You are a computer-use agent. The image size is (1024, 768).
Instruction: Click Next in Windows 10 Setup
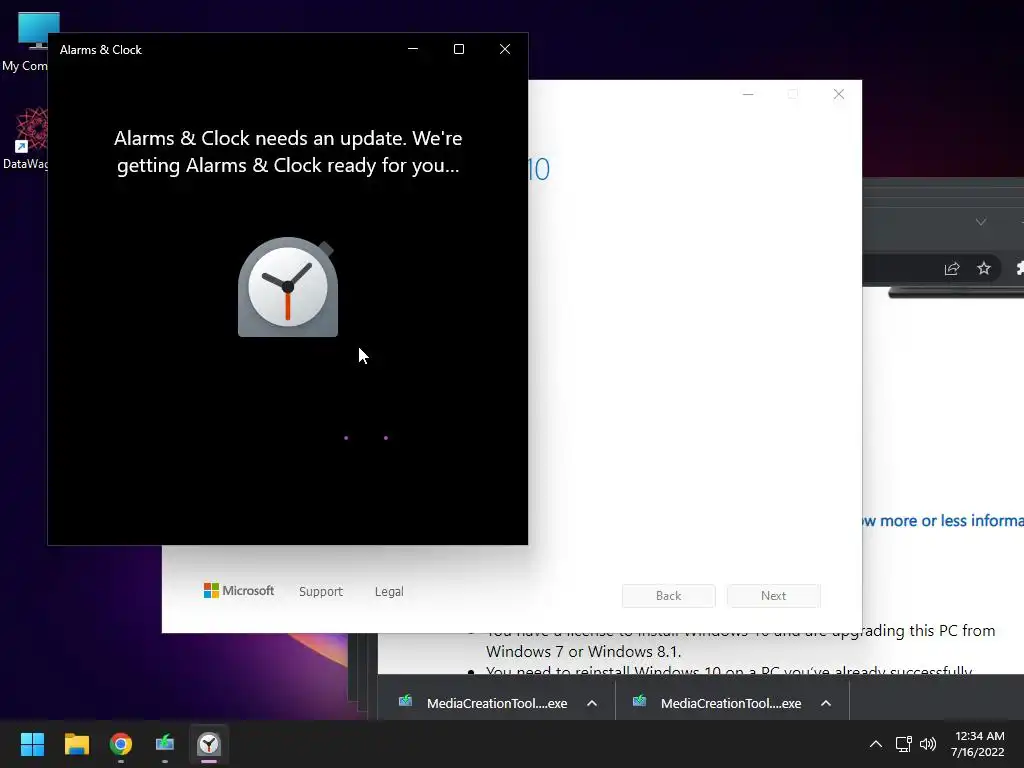(x=773, y=596)
